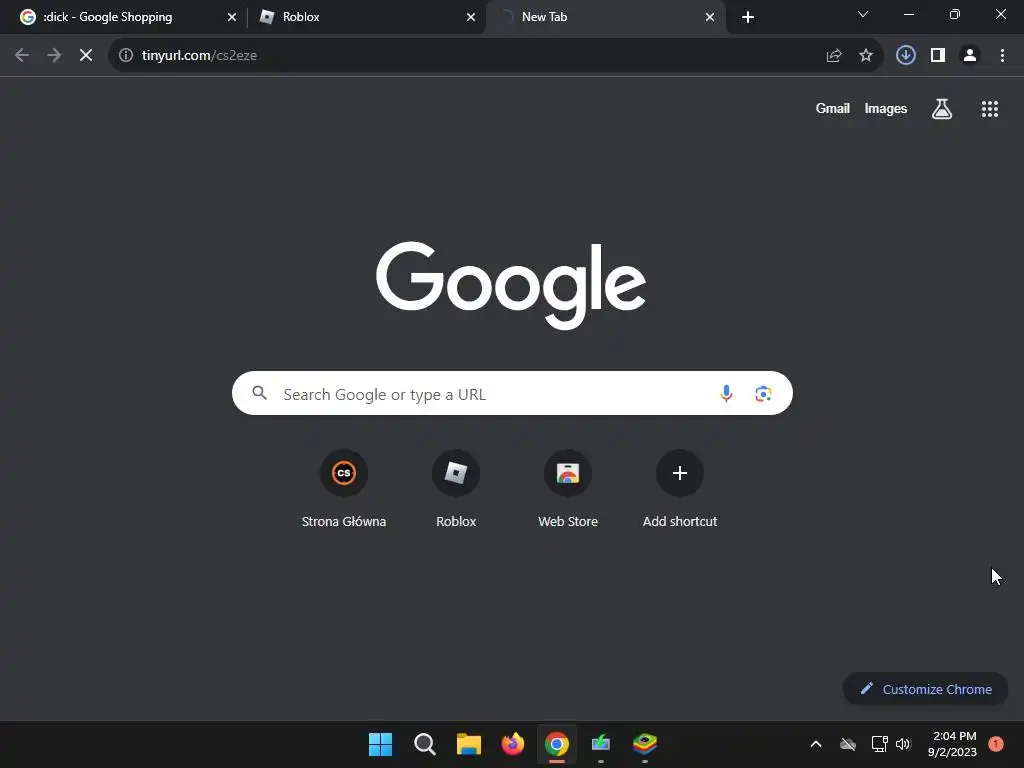The image size is (1024, 768).
Task: Expand the tab search chevron
Action: [863, 14]
